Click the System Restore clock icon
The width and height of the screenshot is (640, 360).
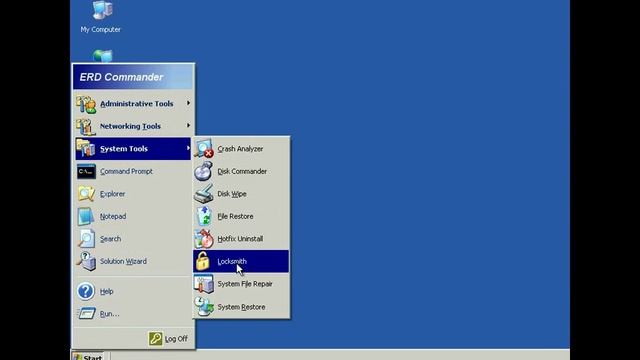[203, 307]
